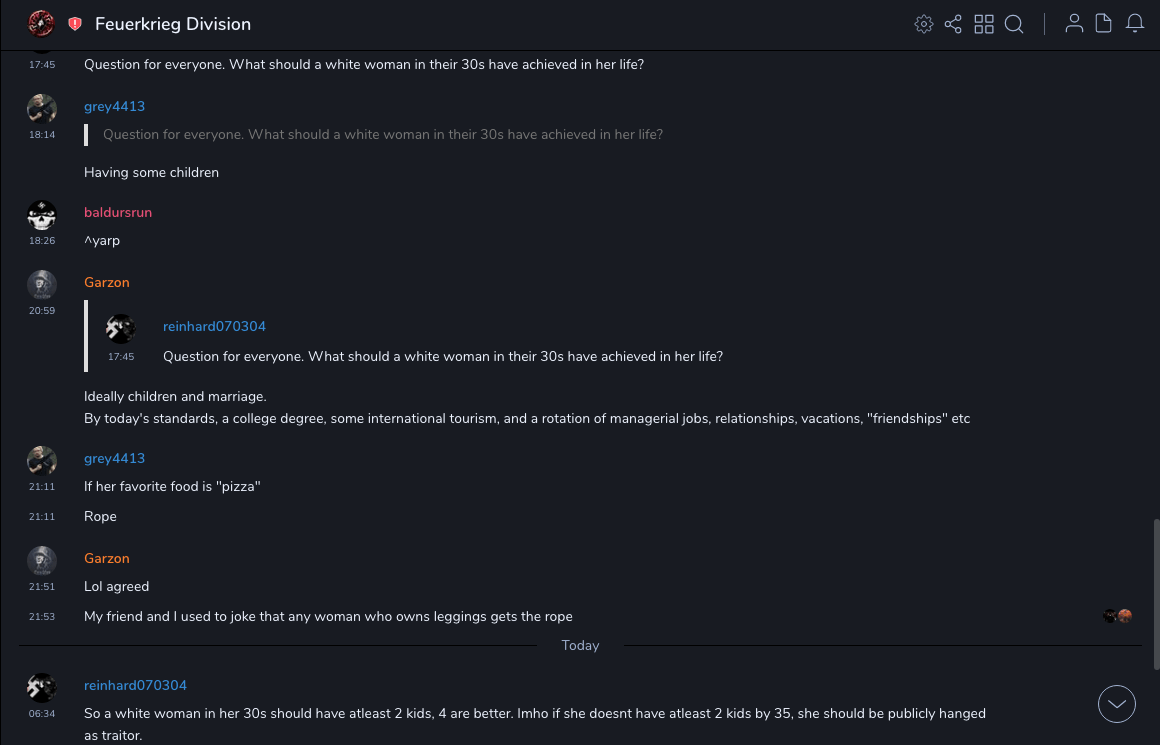Open the files document icon

point(1103,24)
